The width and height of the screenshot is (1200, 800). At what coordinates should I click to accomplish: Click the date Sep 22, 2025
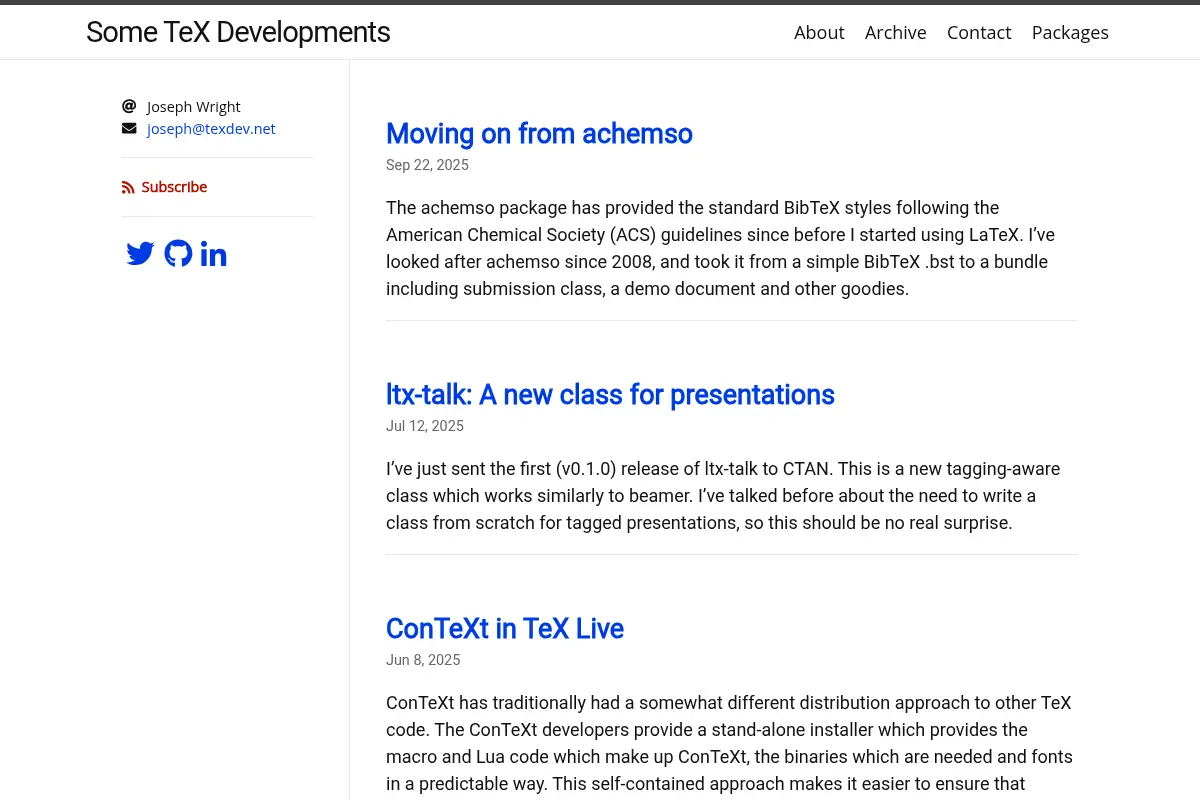(427, 165)
